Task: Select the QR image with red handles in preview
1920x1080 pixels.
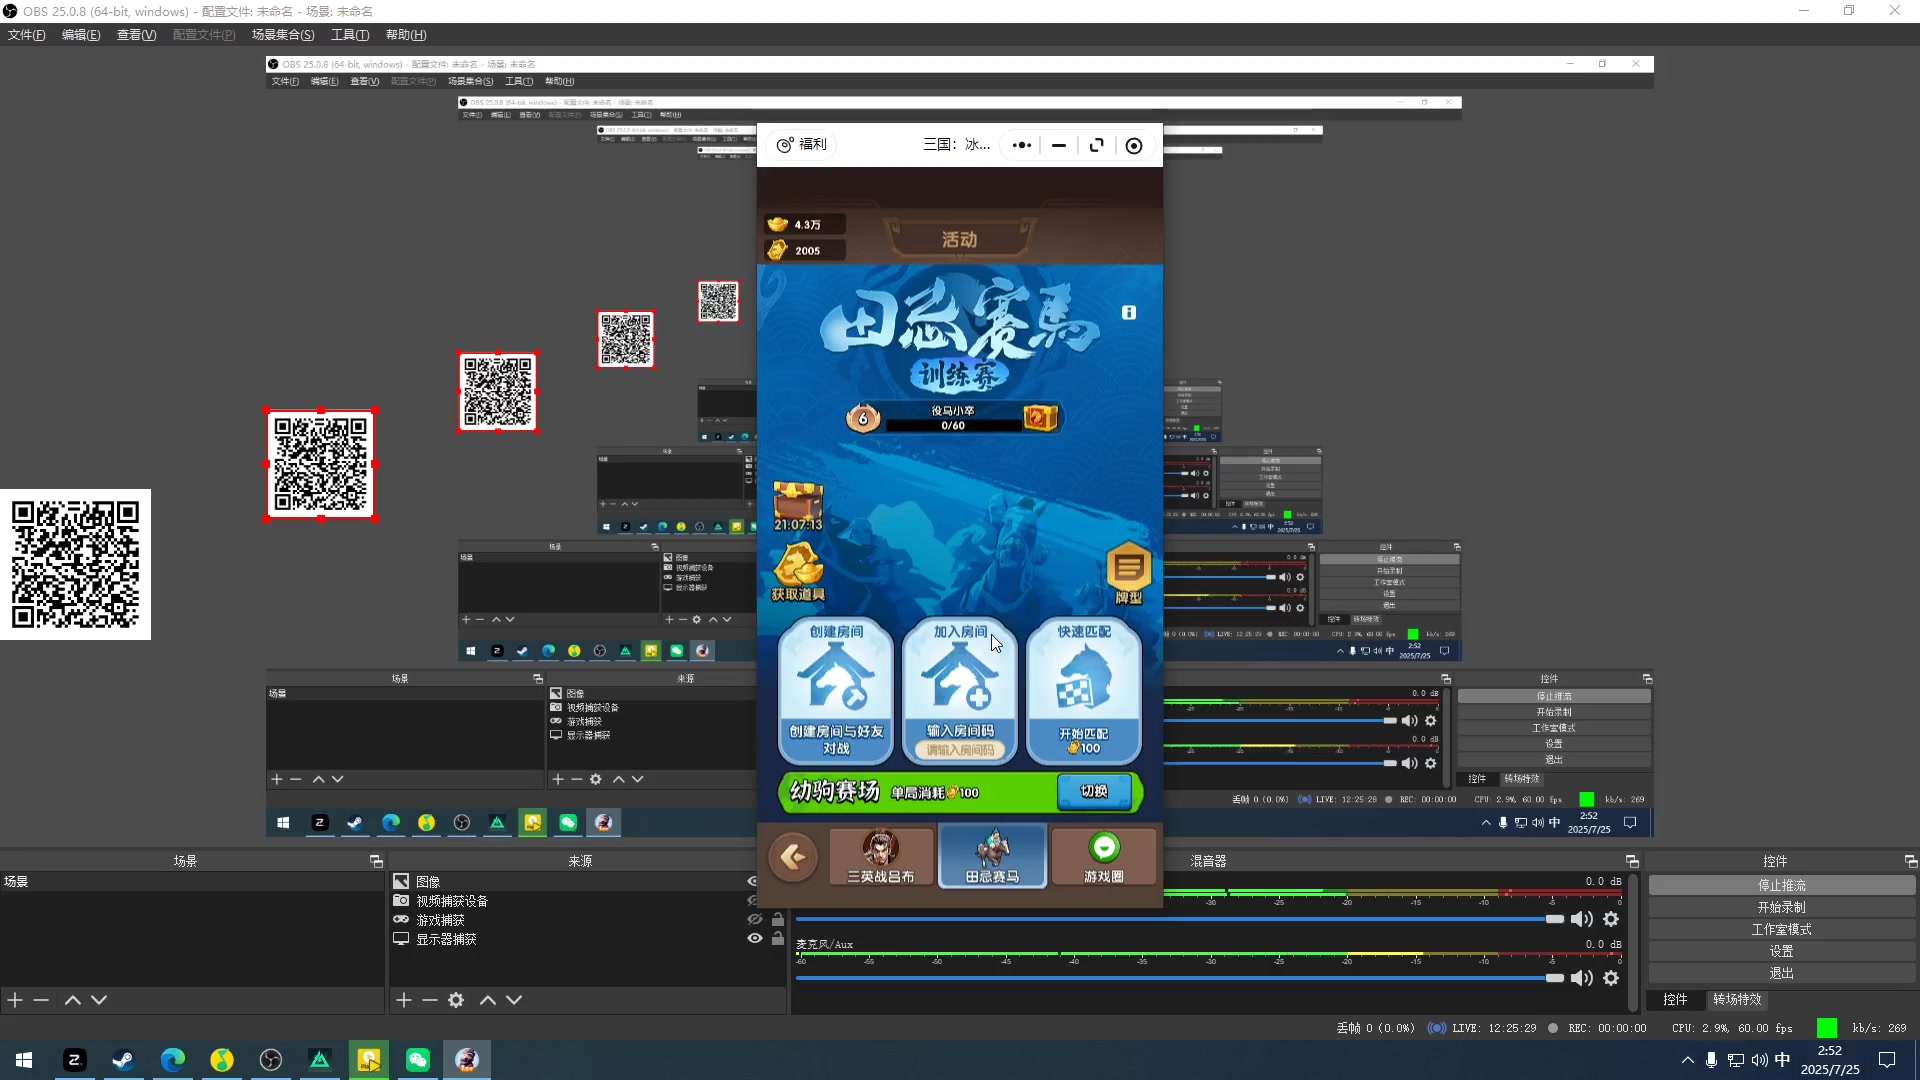Action: (x=320, y=464)
